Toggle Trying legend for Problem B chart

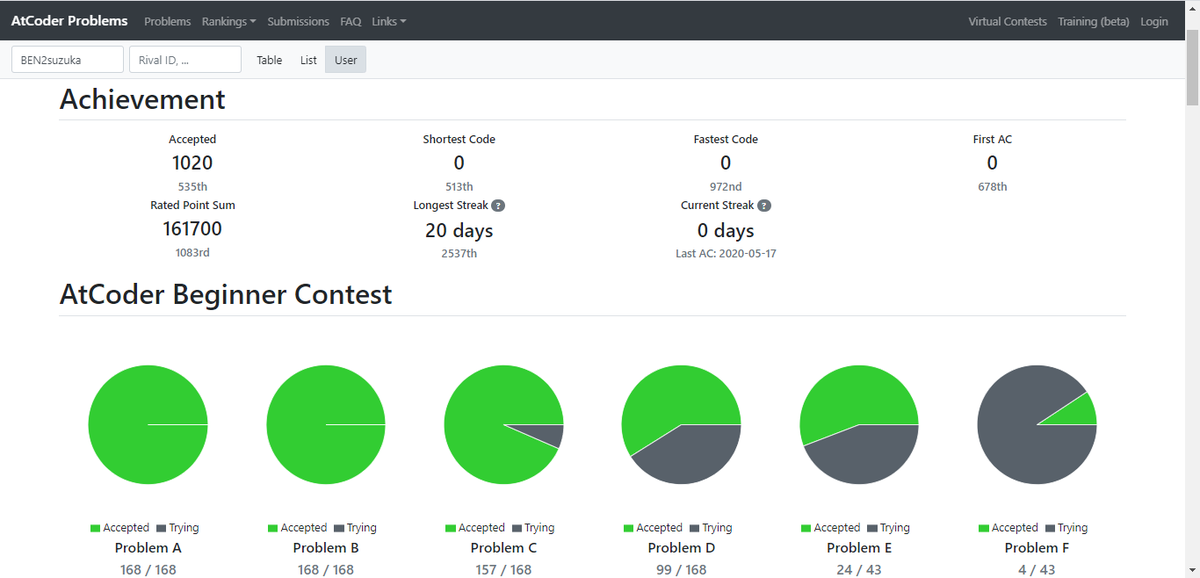355,528
